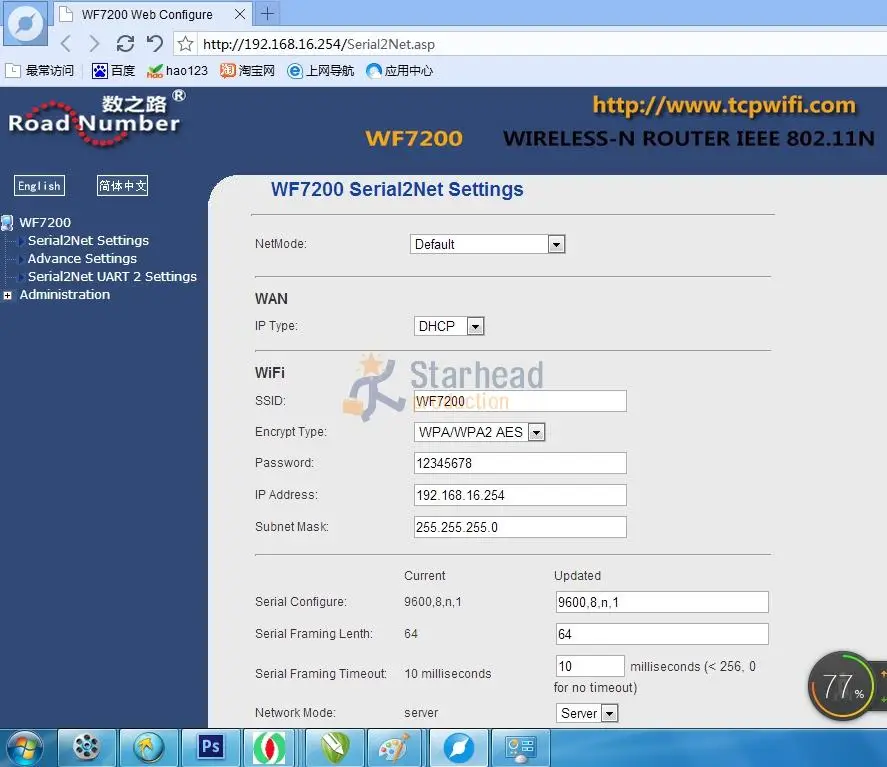Expand the Administration tree node
The image size is (887, 767).
click(x=7, y=295)
